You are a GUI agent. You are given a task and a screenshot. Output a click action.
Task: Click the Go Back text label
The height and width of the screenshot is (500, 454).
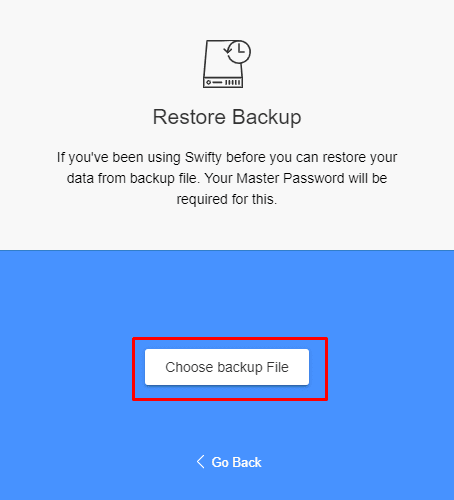(237, 462)
